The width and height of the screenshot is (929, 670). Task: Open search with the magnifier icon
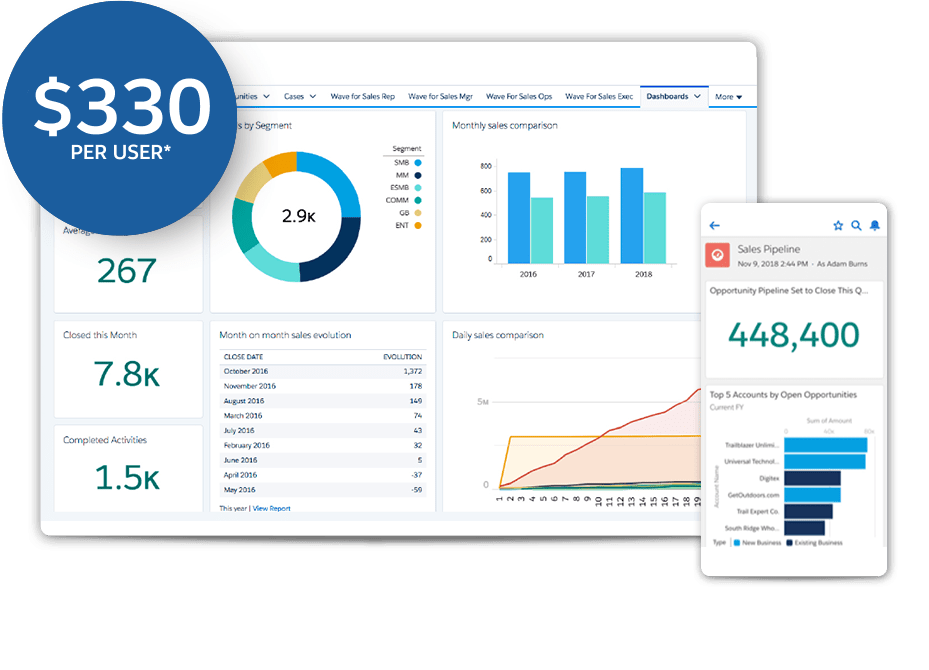tap(857, 226)
